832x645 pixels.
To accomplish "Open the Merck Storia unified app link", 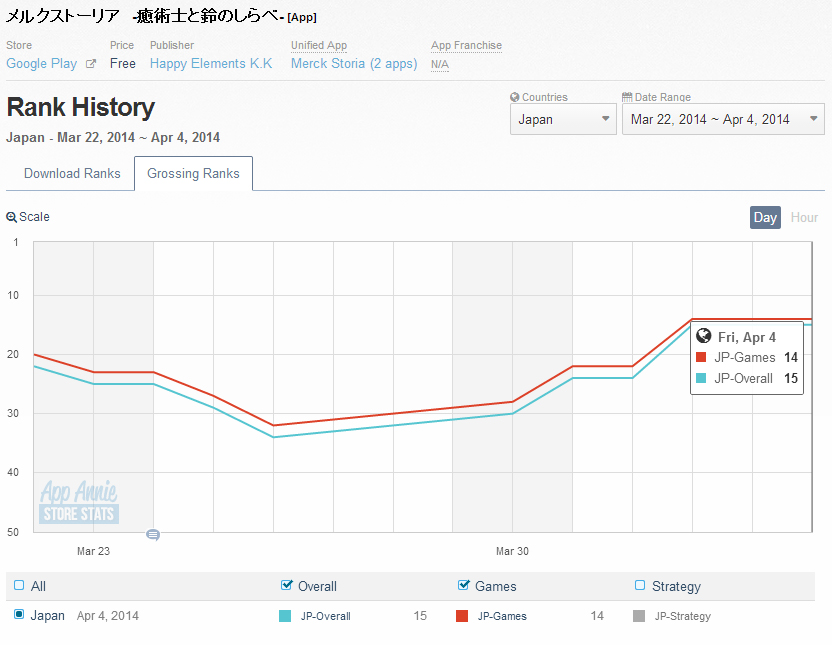I will 354,63.
